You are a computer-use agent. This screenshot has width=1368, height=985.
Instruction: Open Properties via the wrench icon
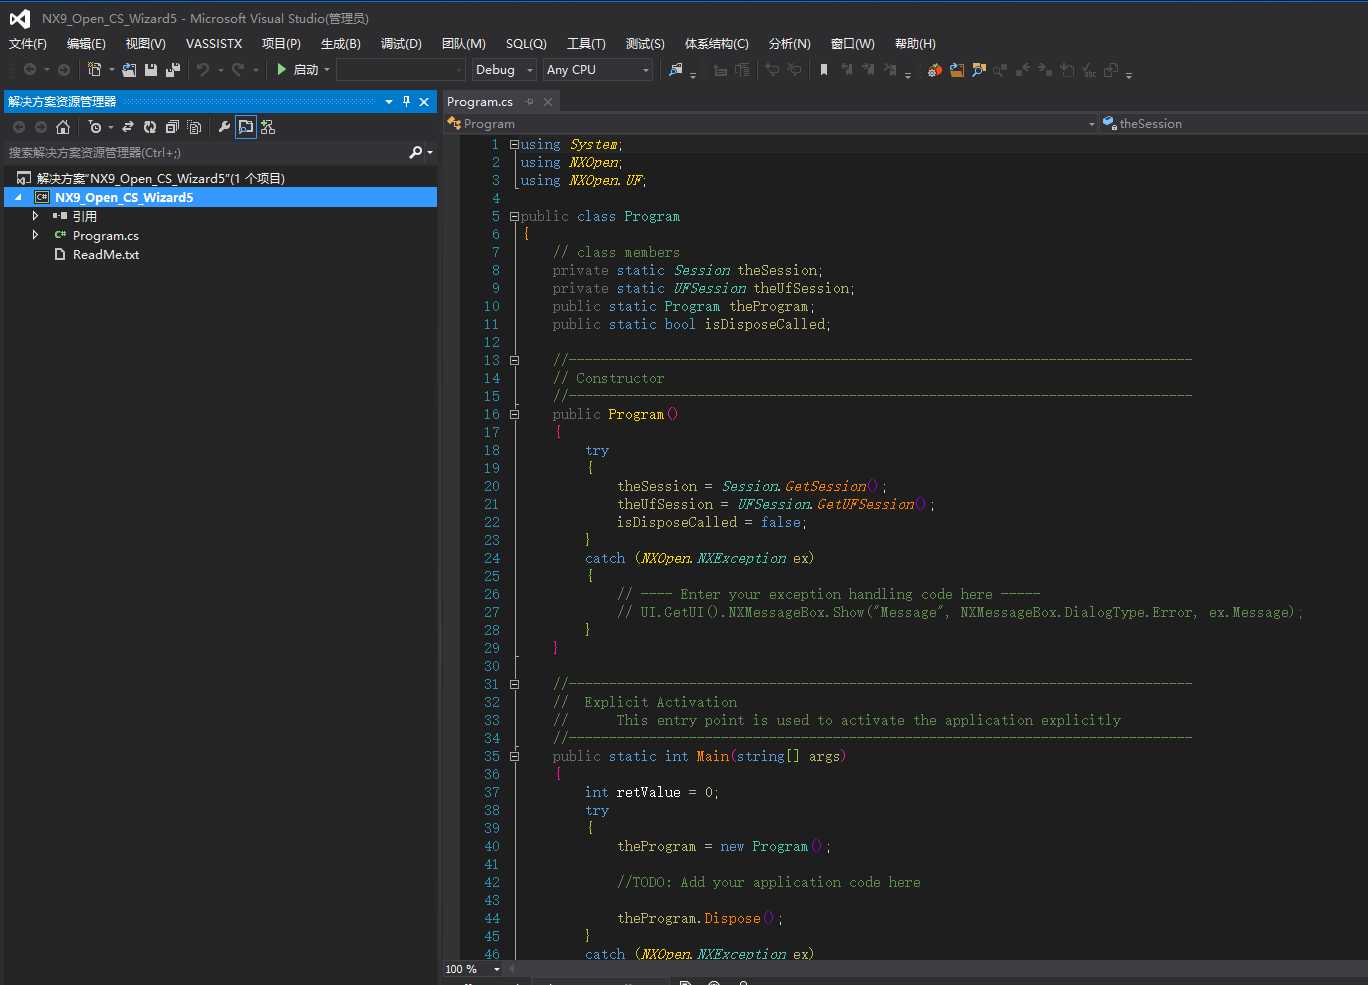(224, 127)
